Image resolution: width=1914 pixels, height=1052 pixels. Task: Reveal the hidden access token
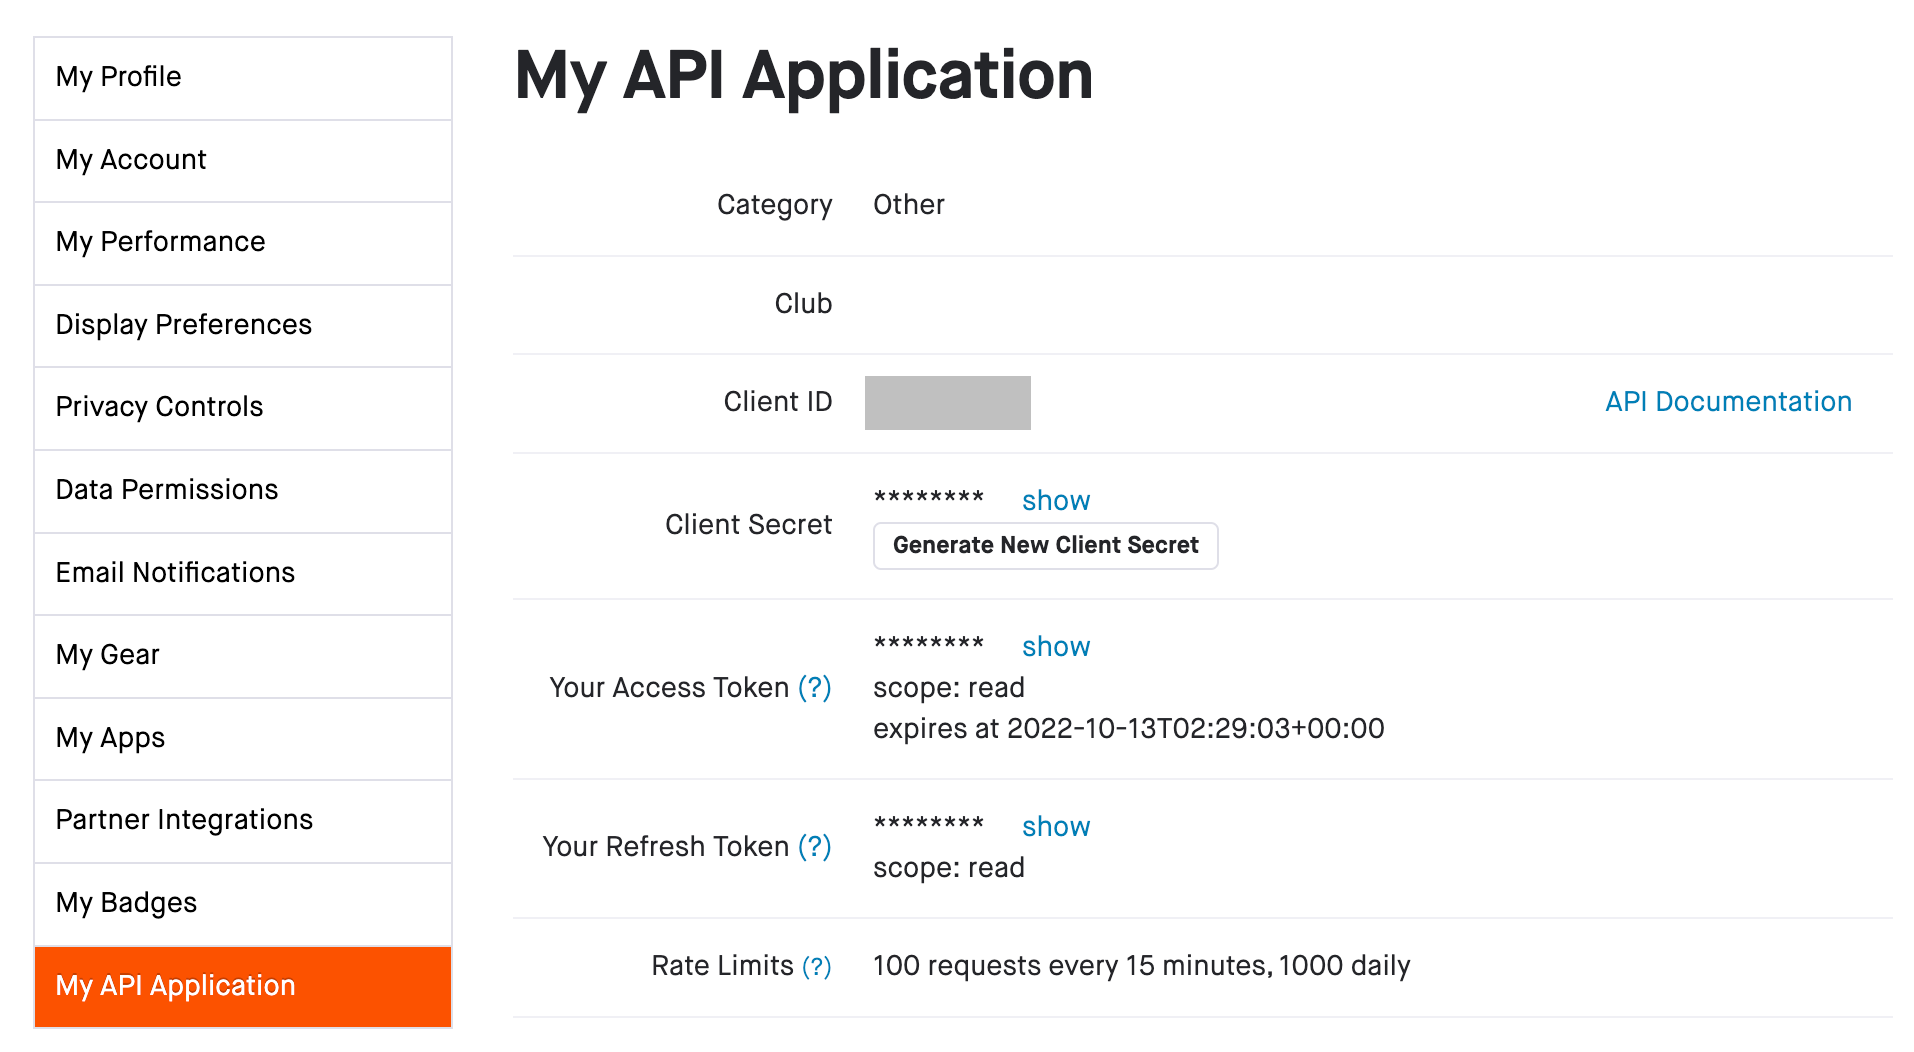pos(1055,647)
